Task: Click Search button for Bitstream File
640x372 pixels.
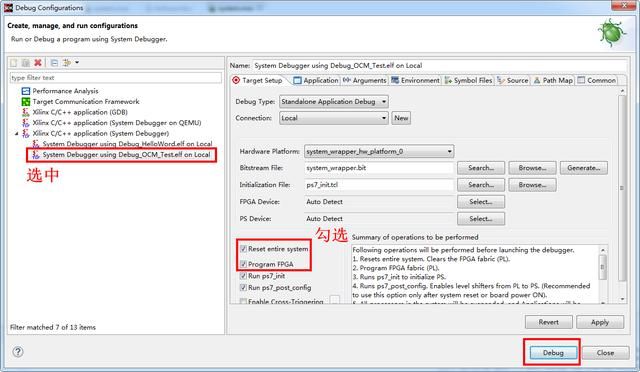Action: click(x=481, y=168)
